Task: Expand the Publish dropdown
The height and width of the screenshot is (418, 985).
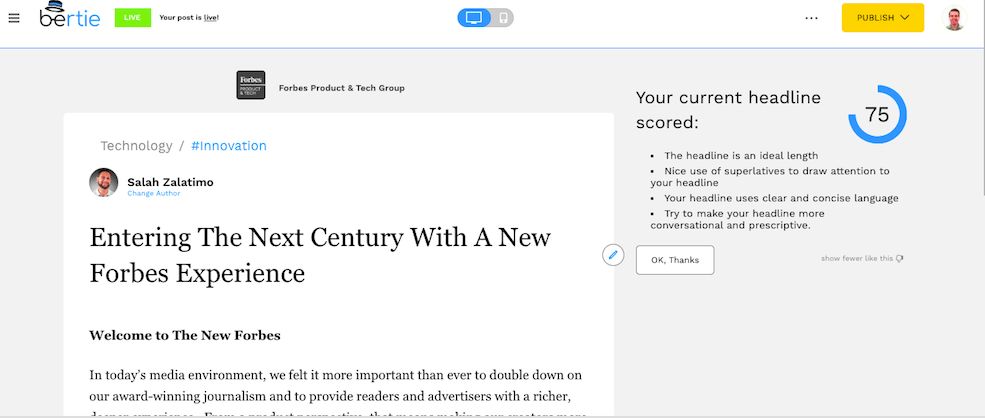Action: [882, 18]
